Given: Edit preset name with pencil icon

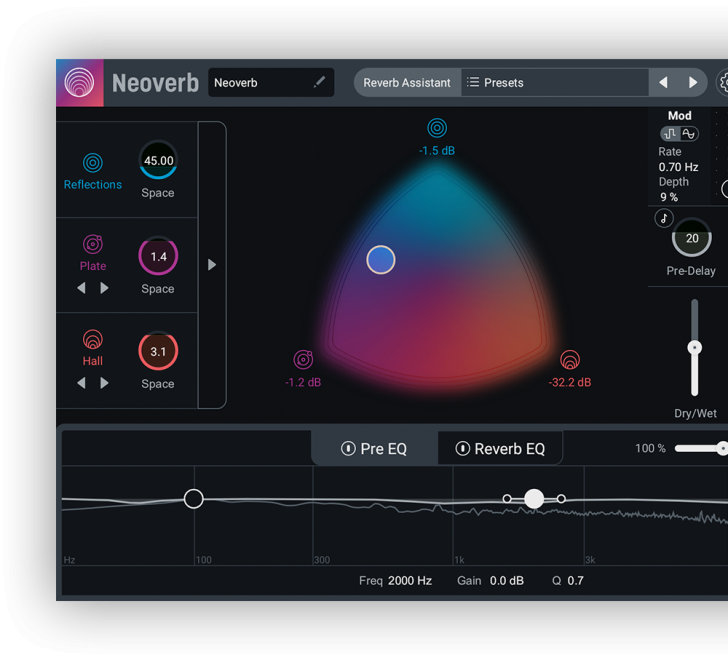Looking at the screenshot, I should click(319, 83).
